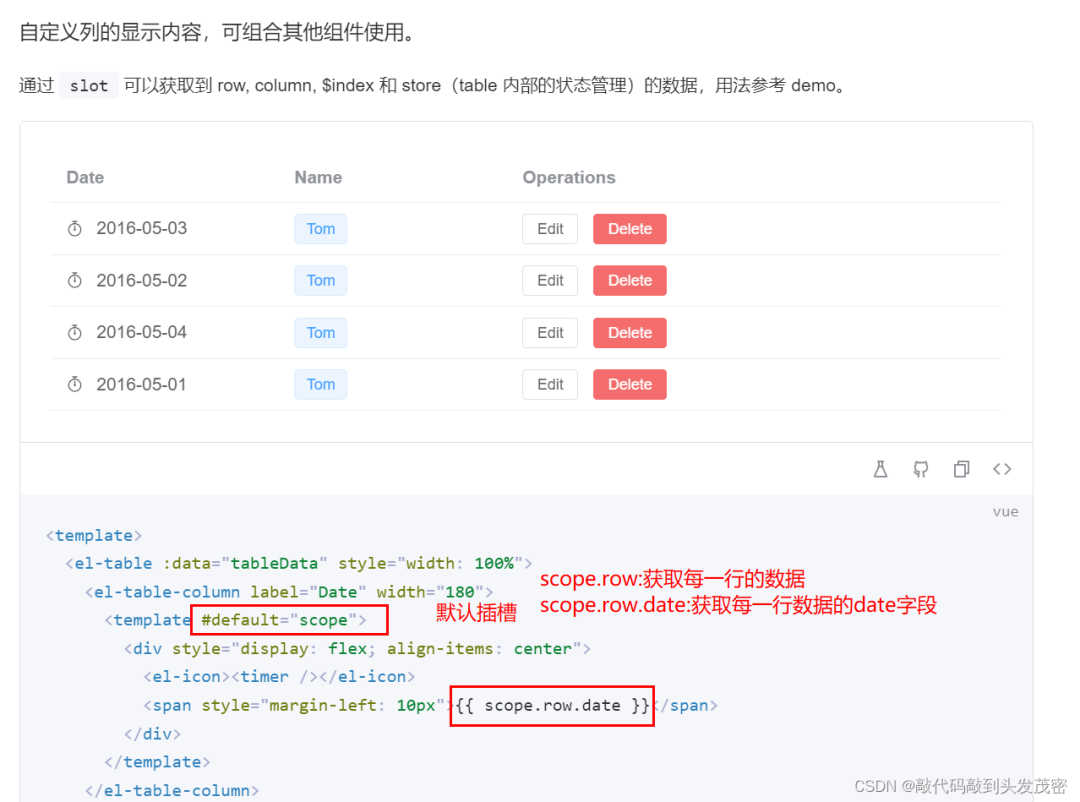Edit the 2016-05-01 row
The width and height of the screenshot is (1080, 802).
(550, 384)
